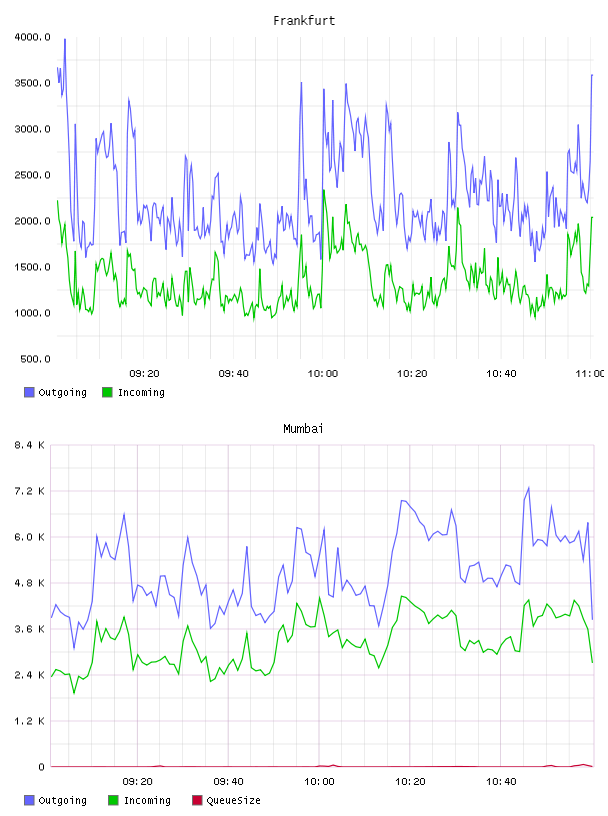
Task: Select the green Incoming swatch in Mumbai legend
Action: [x=113, y=800]
